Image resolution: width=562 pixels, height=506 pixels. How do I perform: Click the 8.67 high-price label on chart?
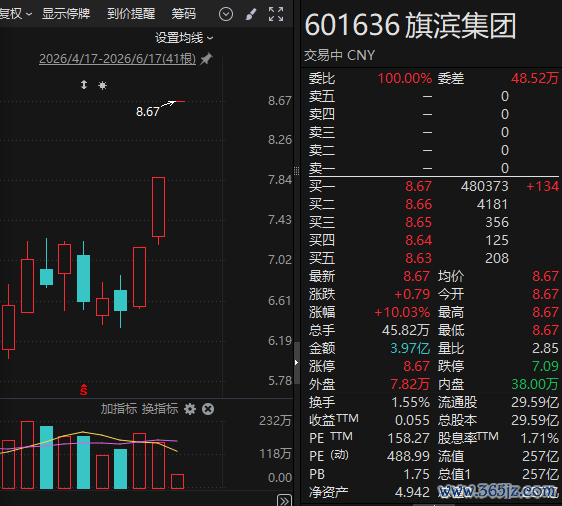pyautogui.click(x=148, y=112)
